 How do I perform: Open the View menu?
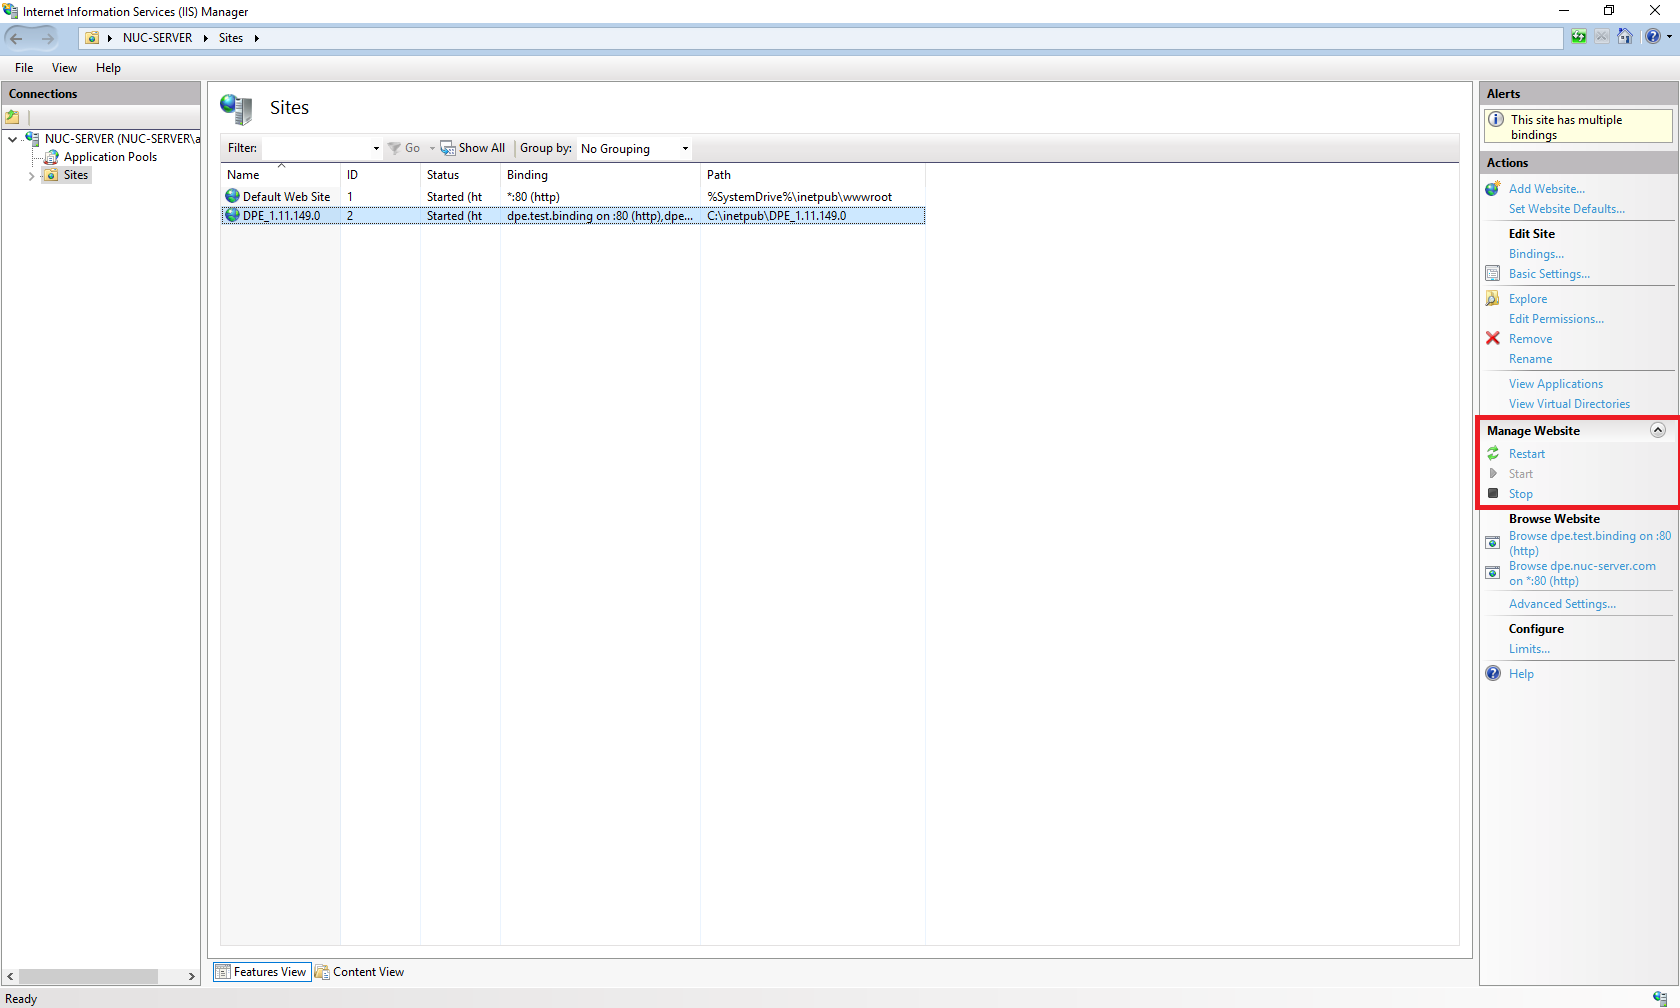[64, 68]
